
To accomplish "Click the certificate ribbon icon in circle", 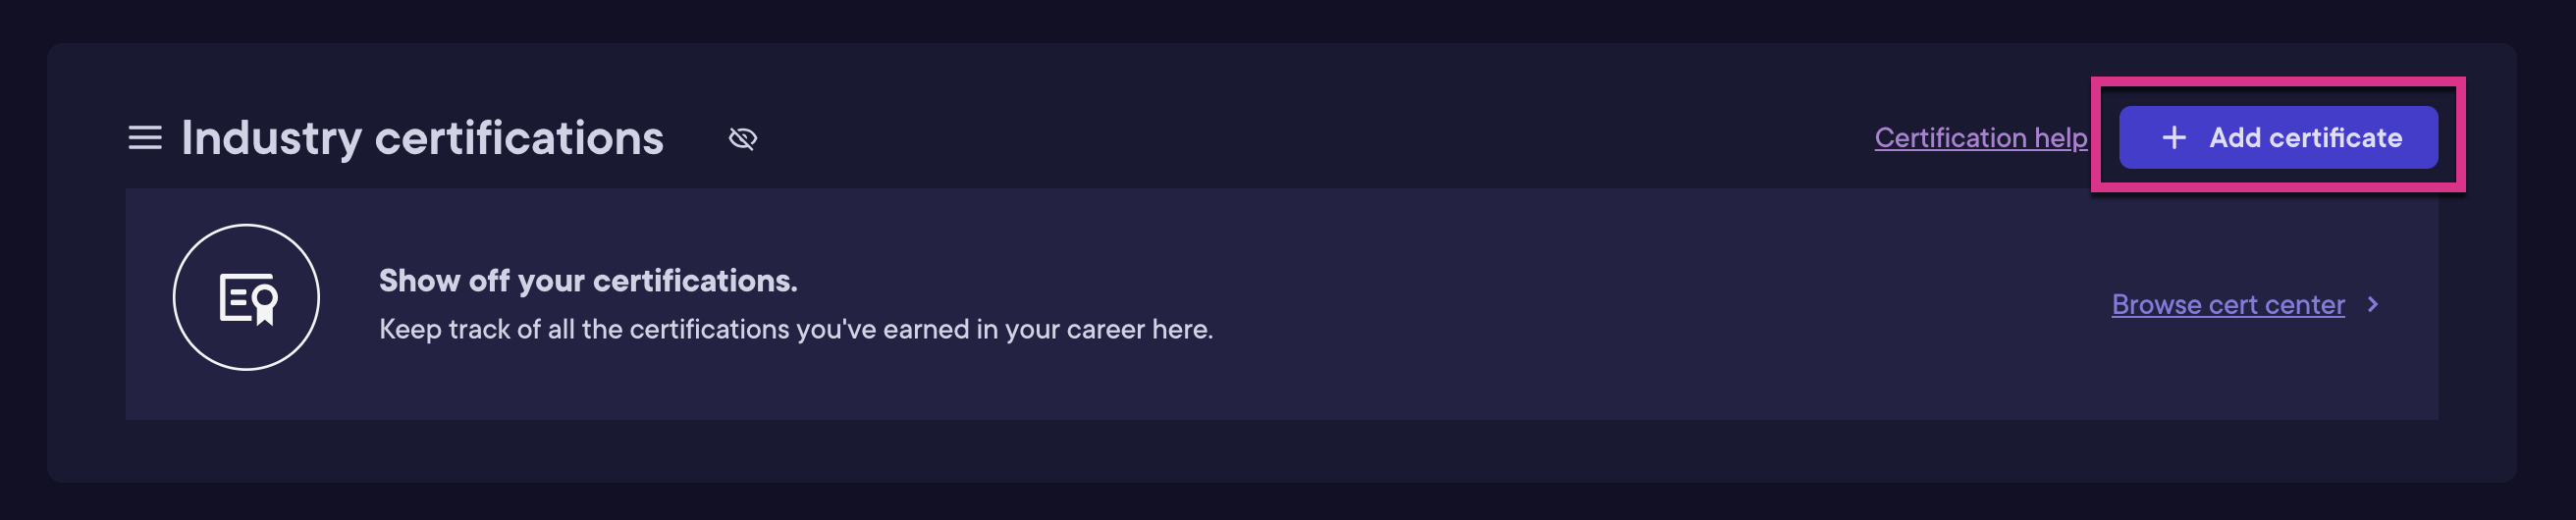I will (248, 298).
